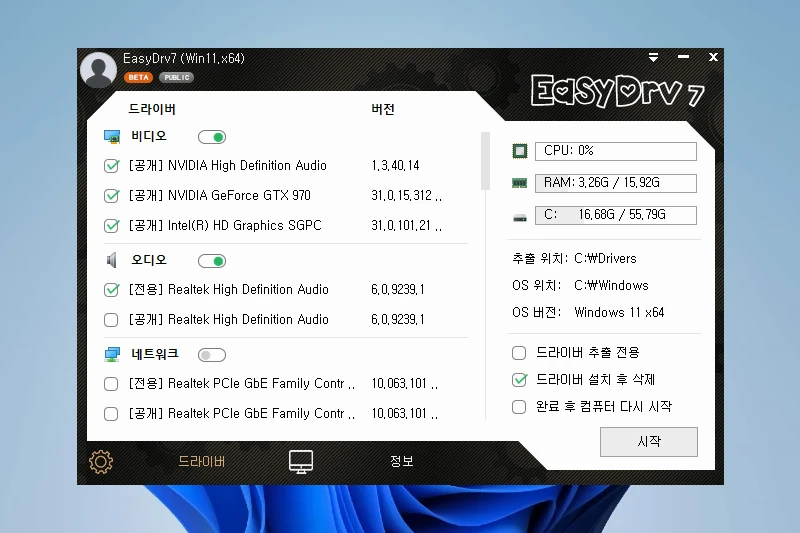Enable 드라이버 추출 전용 option

point(519,352)
